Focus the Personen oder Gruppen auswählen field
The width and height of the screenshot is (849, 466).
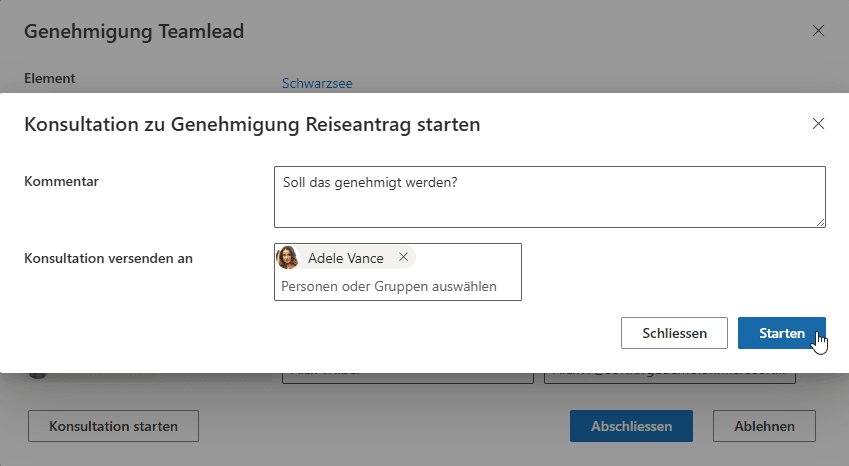(x=396, y=287)
